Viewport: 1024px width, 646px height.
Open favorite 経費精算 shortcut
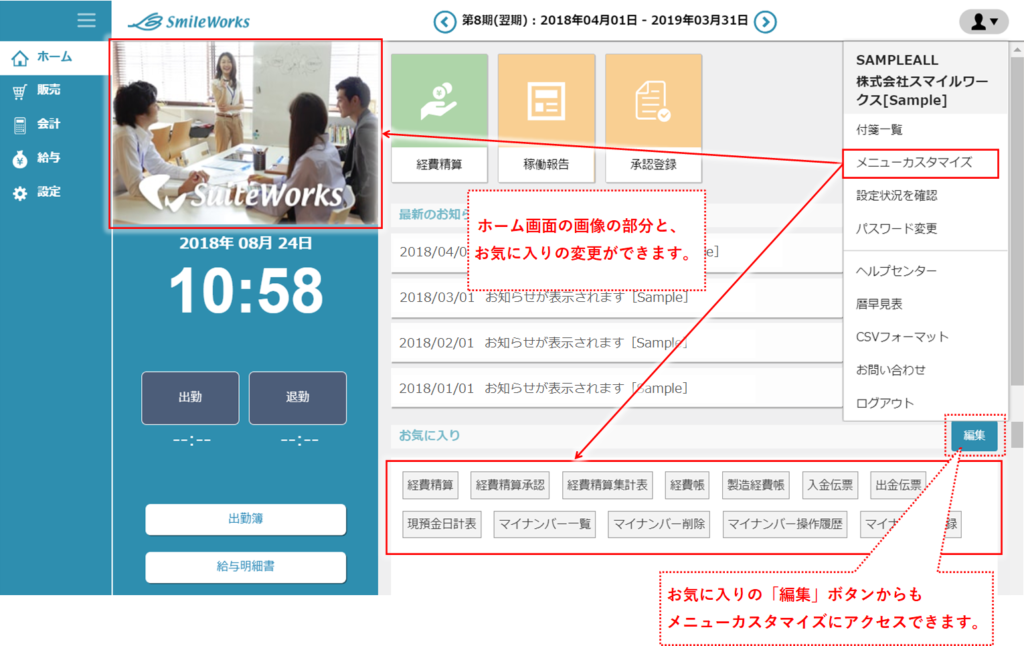430,485
